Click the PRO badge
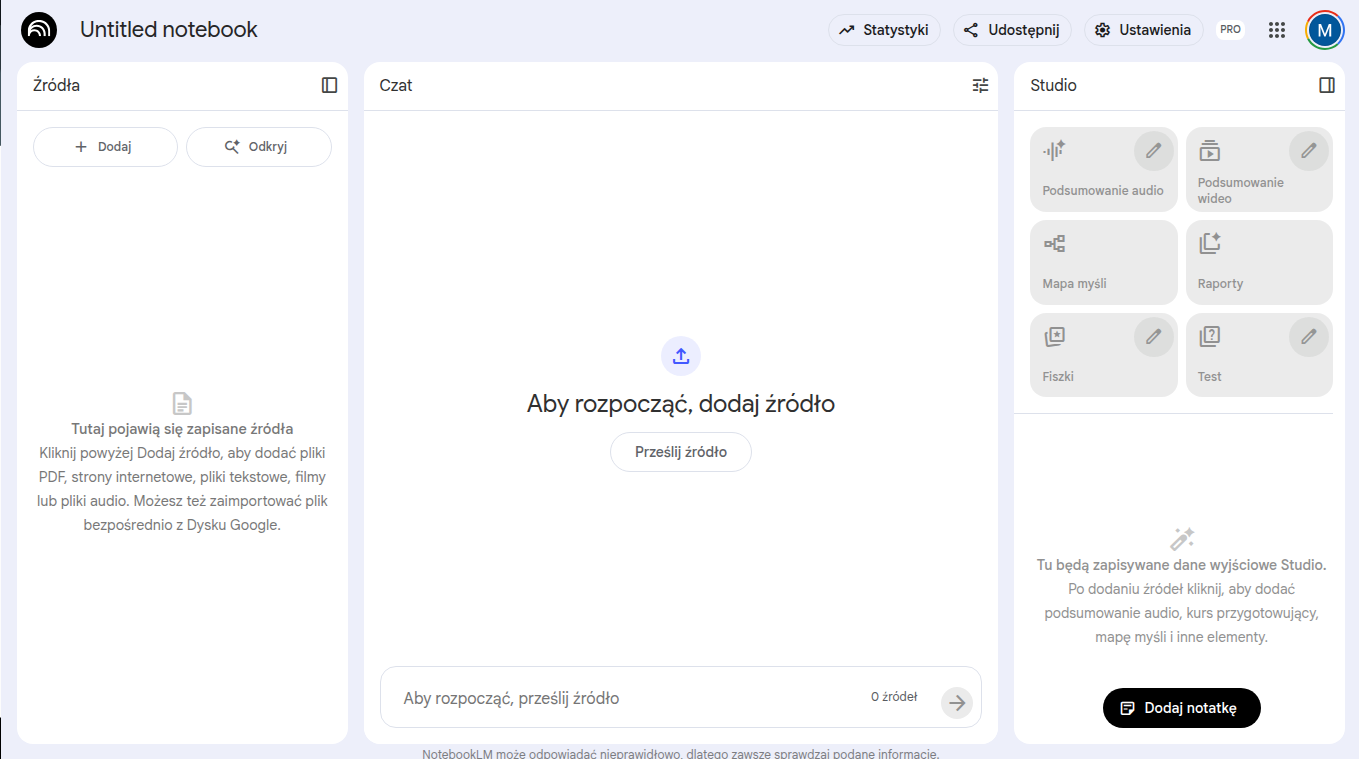The height and width of the screenshot is (759, 1359). pyautogui.click(x=1230, y=30)
